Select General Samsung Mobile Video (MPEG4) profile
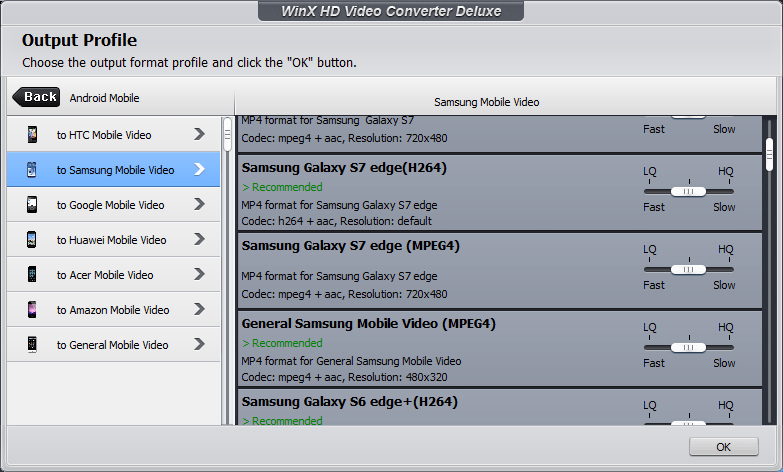783x472 pixels. pos(500,348)
